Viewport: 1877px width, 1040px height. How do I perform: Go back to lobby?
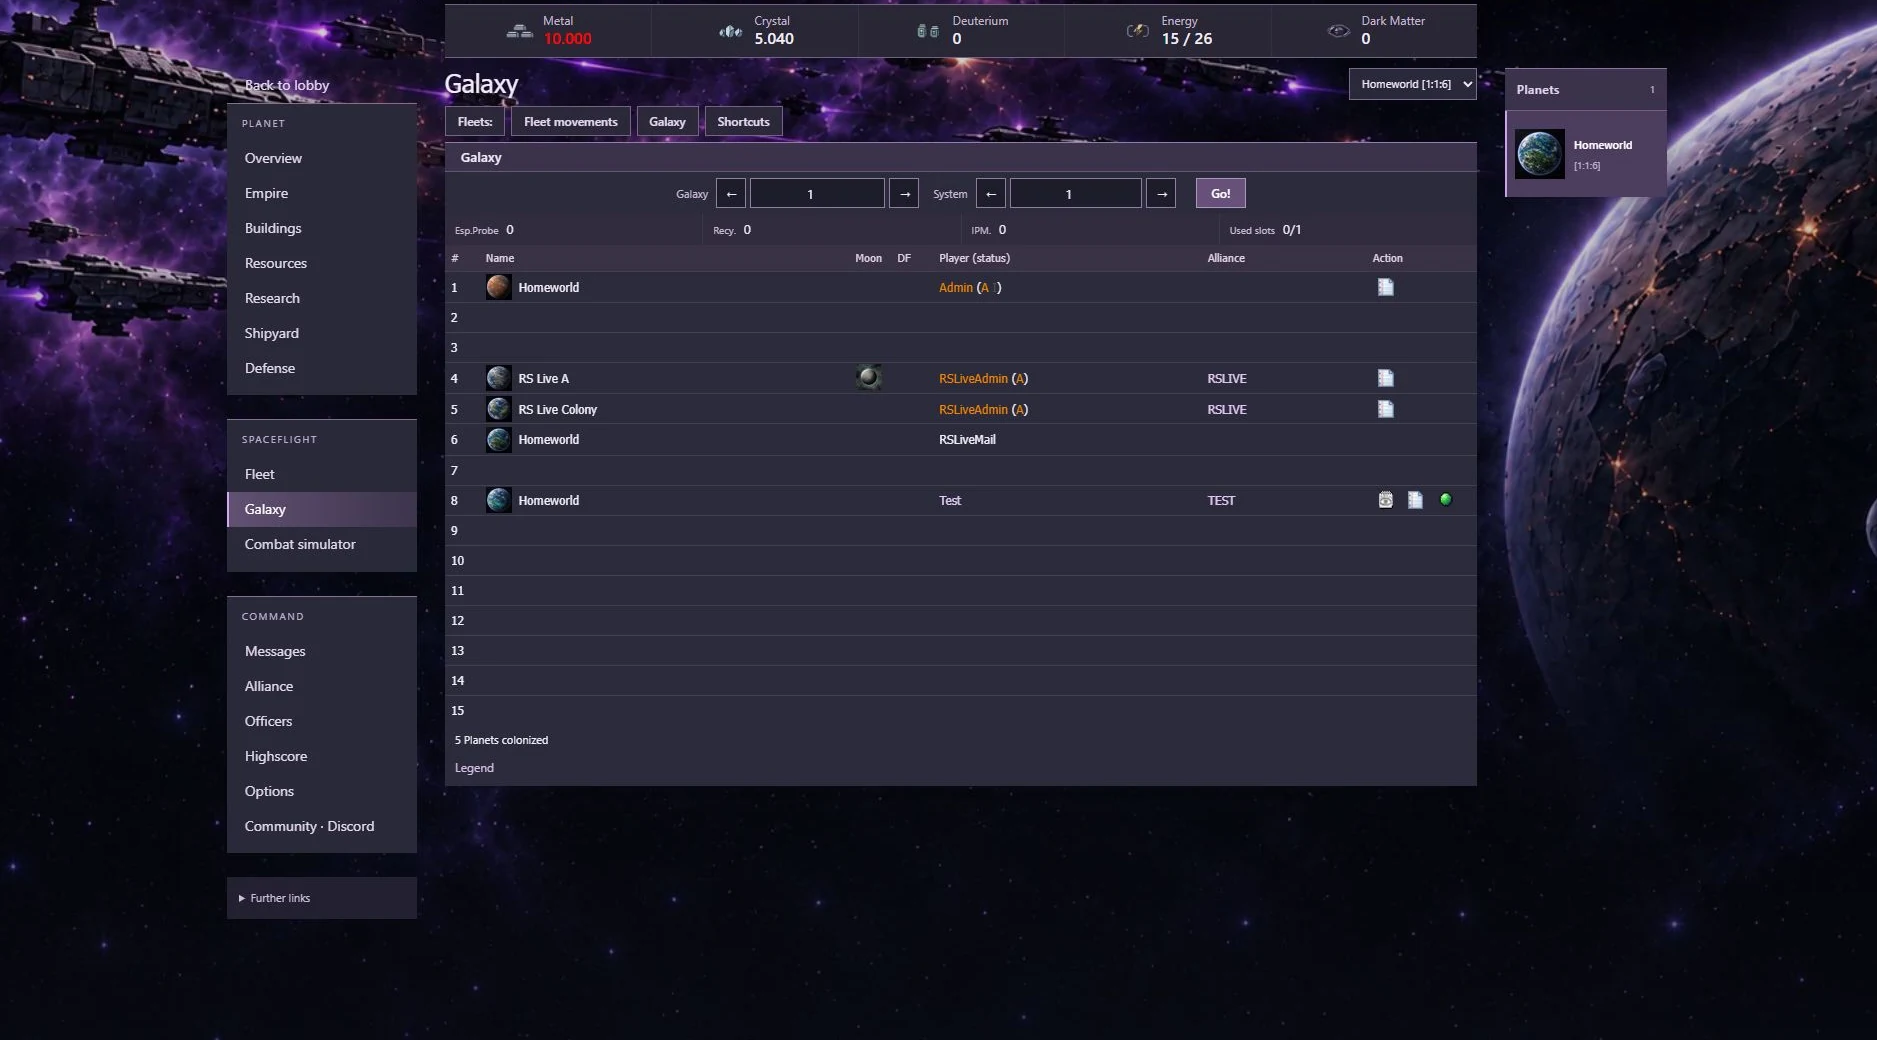tap(287, 85)
